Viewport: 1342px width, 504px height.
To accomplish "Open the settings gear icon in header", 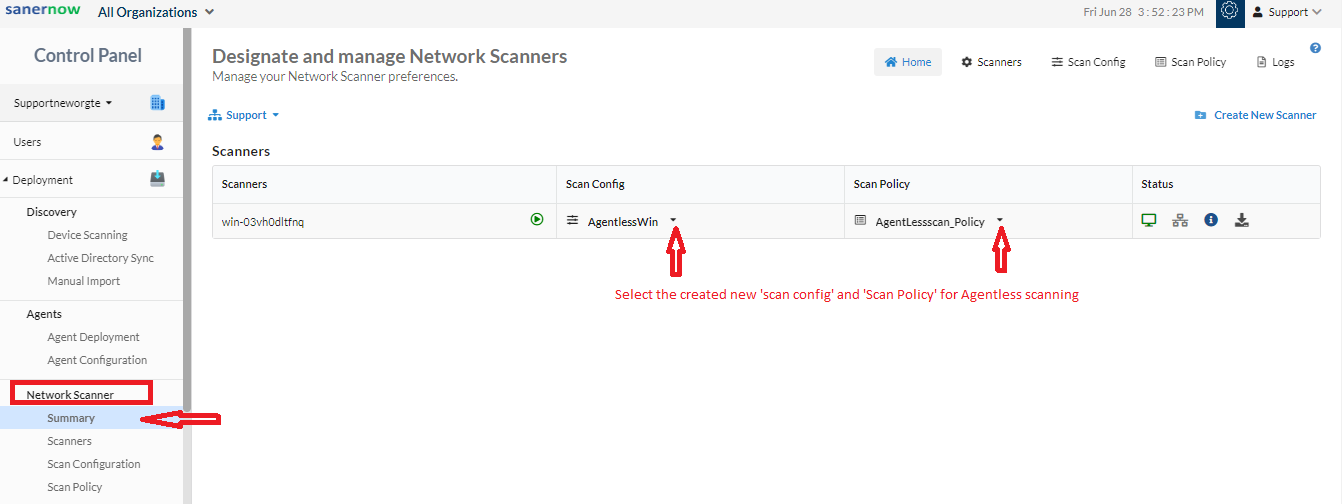I will tap(1230, 12).
